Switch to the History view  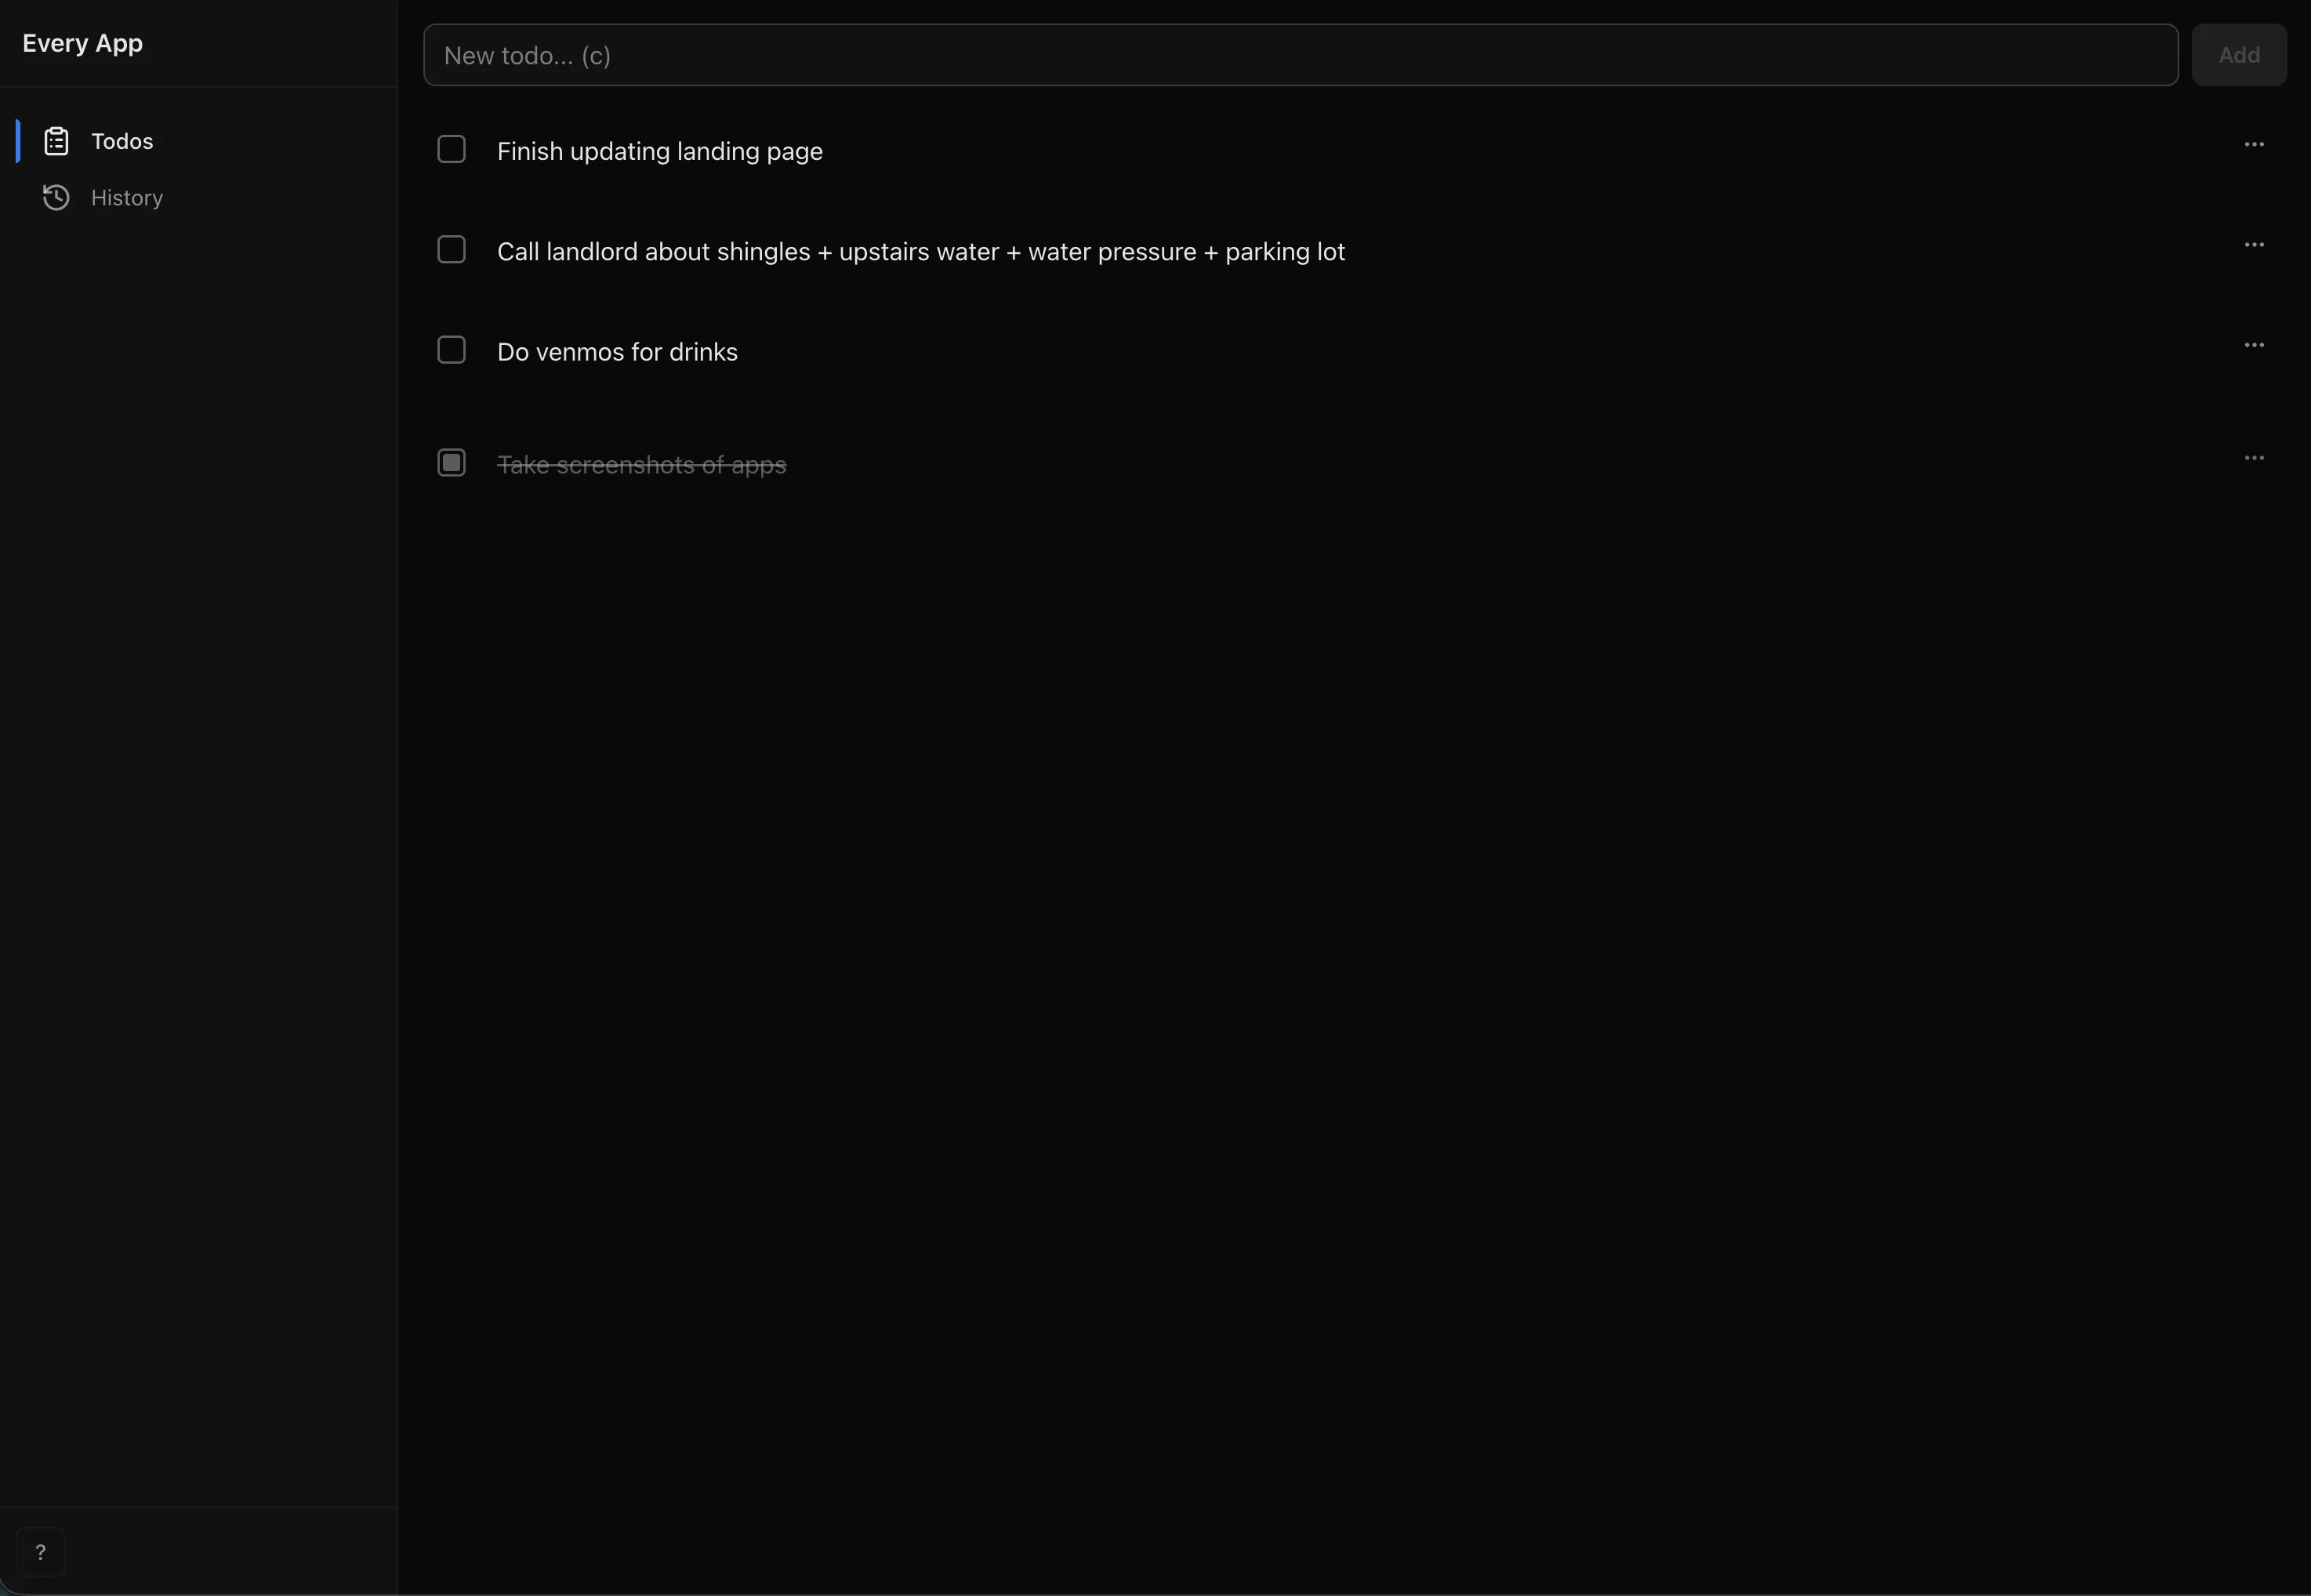click(x=128, y=197)
